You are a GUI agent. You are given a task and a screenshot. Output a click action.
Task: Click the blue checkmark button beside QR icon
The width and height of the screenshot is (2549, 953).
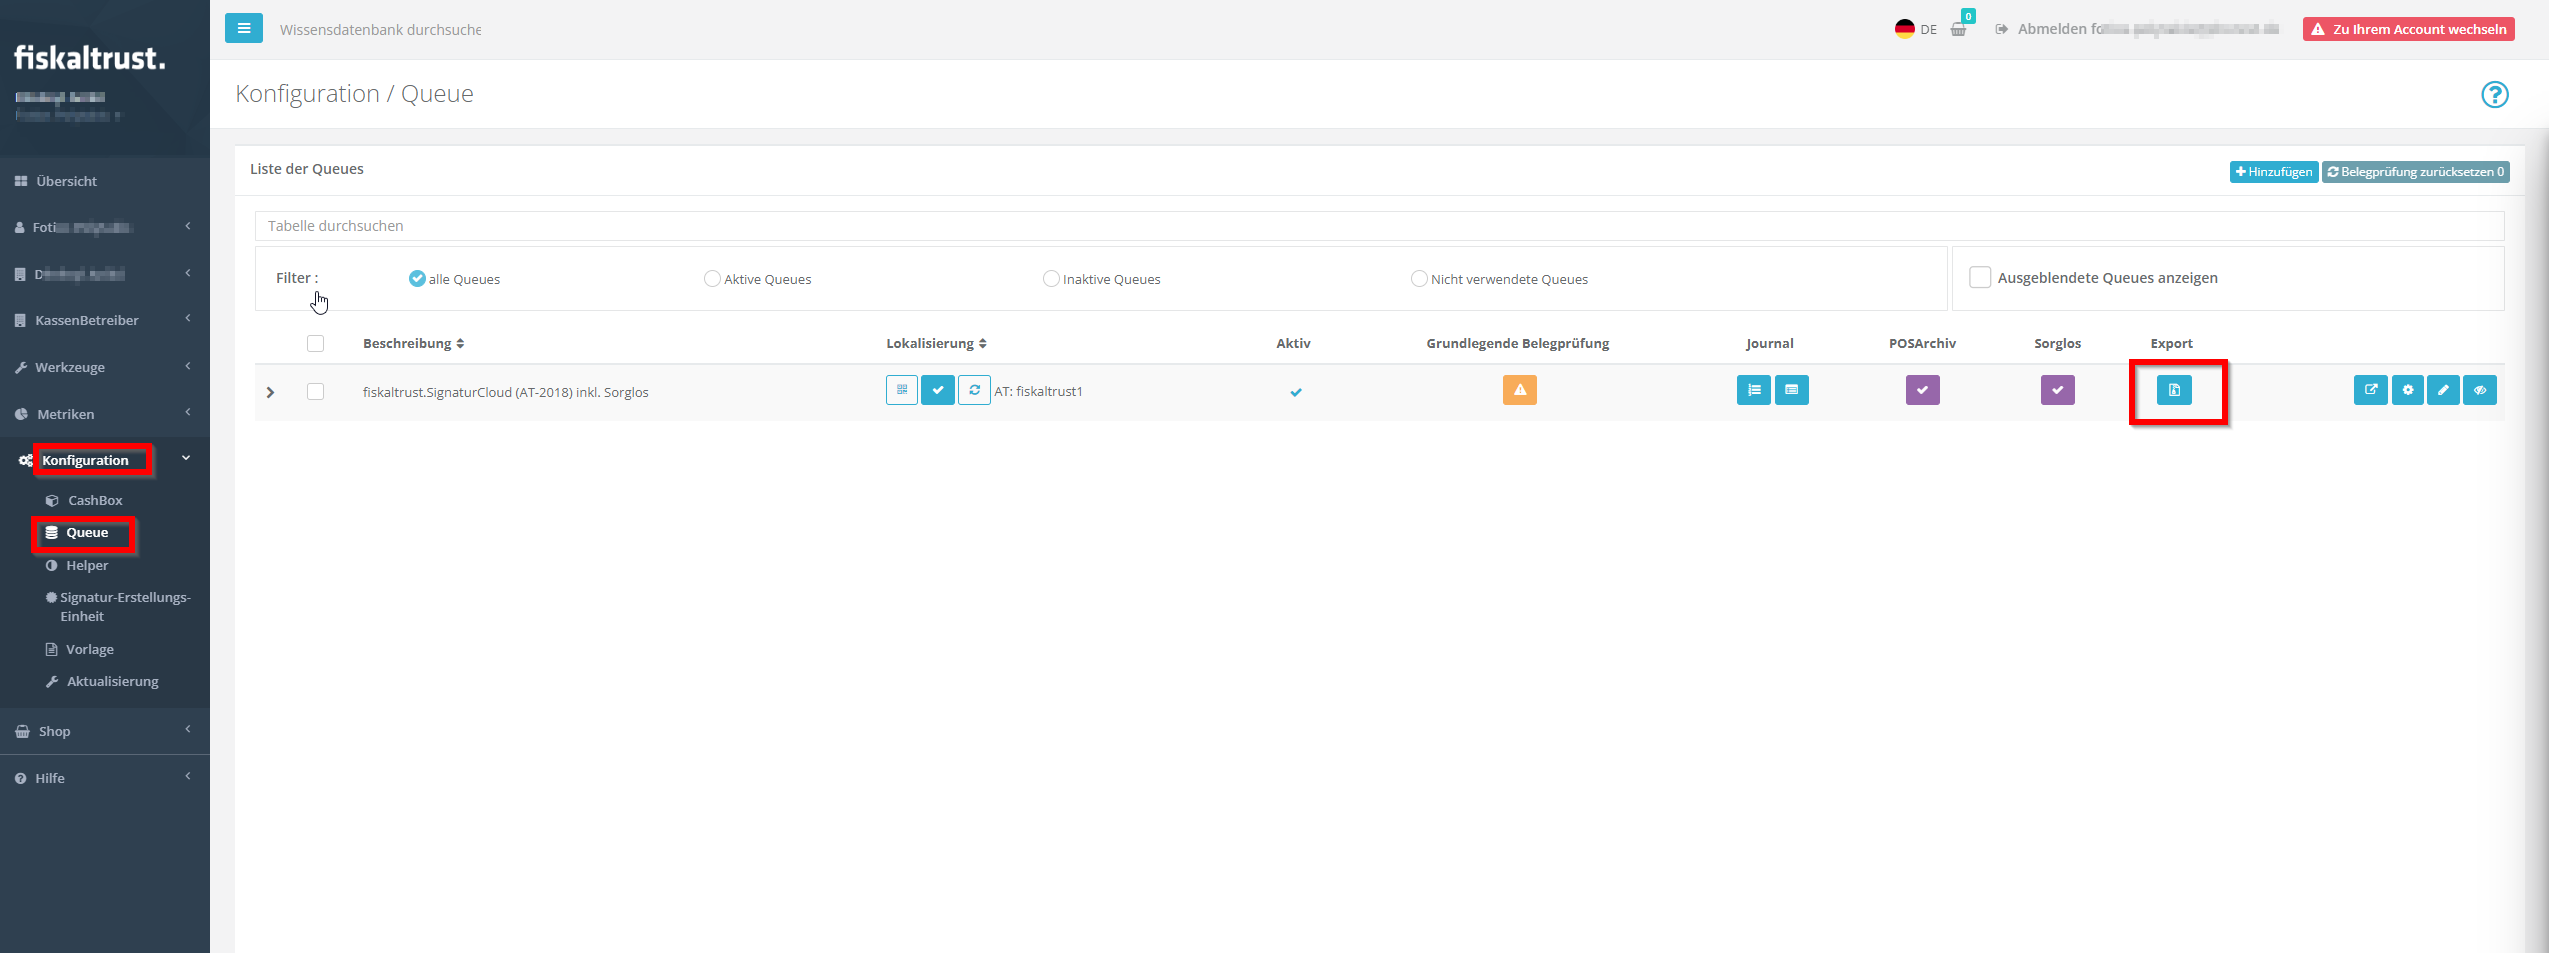click(937, 390)
